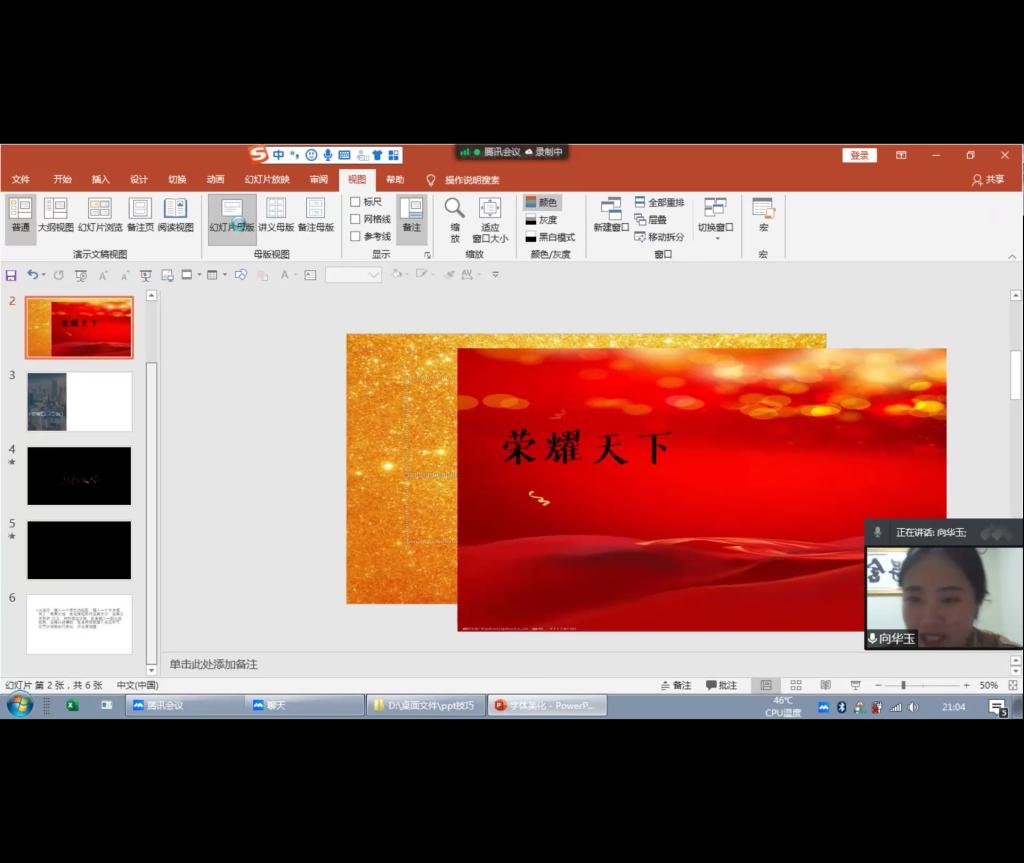Viewport: 1024px width, 863px height.
Task: Toggle the Guides (参考线) checkbox
Action: pyautogui.click(x=355, y=237)
